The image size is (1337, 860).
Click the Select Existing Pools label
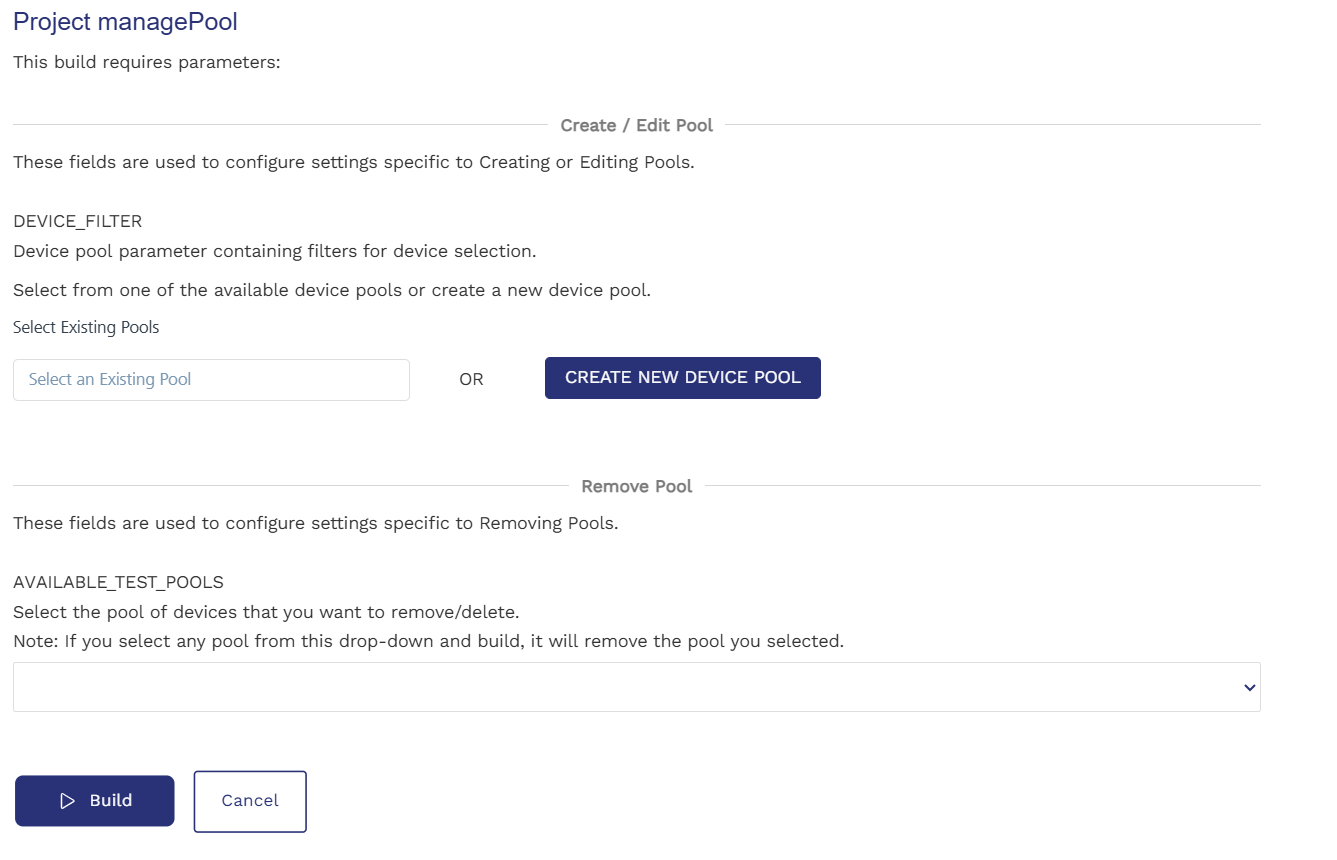point(86,327)
